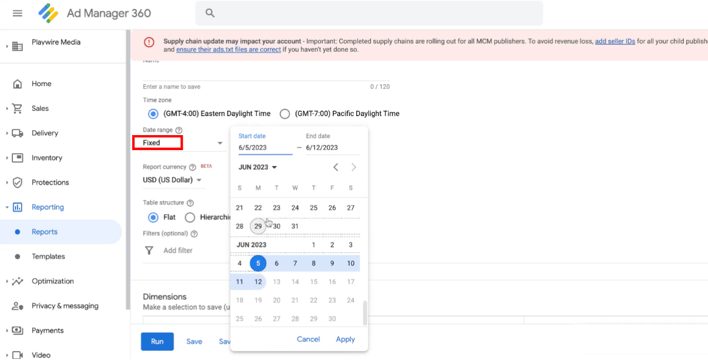The width and height of the screenshot is (708, 361).
Task: Click the Start date field
Action: tap(265, 148)
